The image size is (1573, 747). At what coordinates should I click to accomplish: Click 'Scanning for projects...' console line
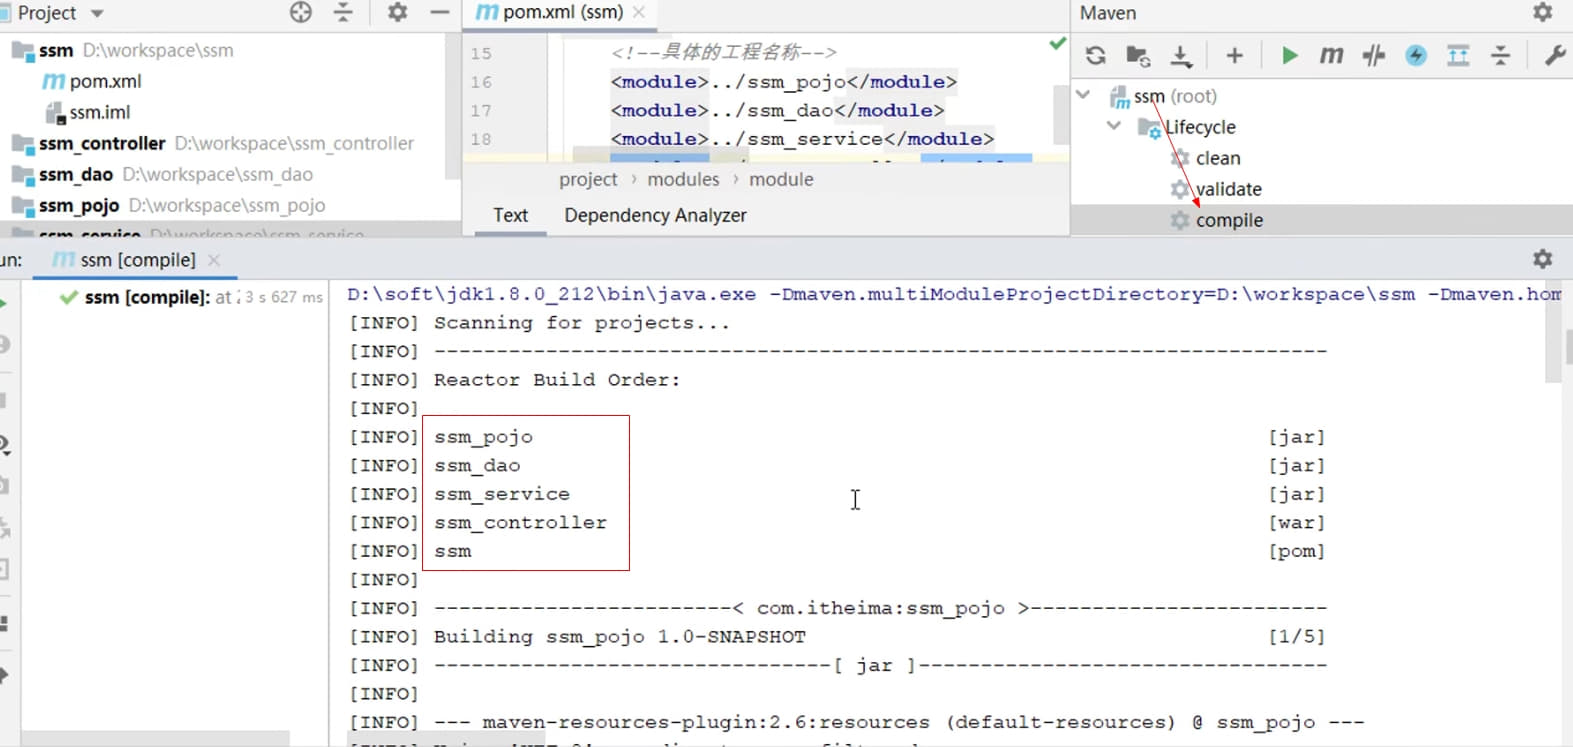[582, 323]
